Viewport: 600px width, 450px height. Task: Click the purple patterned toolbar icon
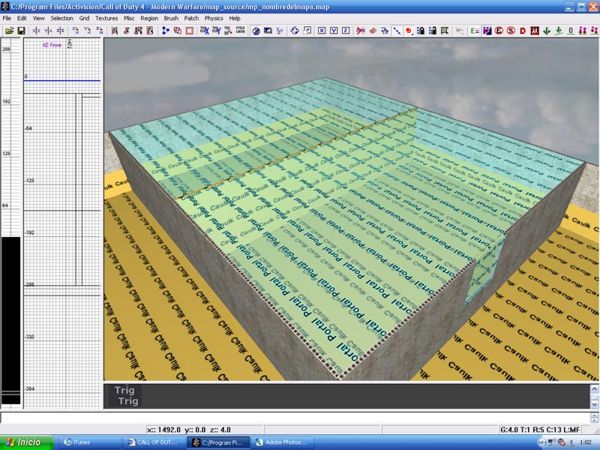(487, 31)
